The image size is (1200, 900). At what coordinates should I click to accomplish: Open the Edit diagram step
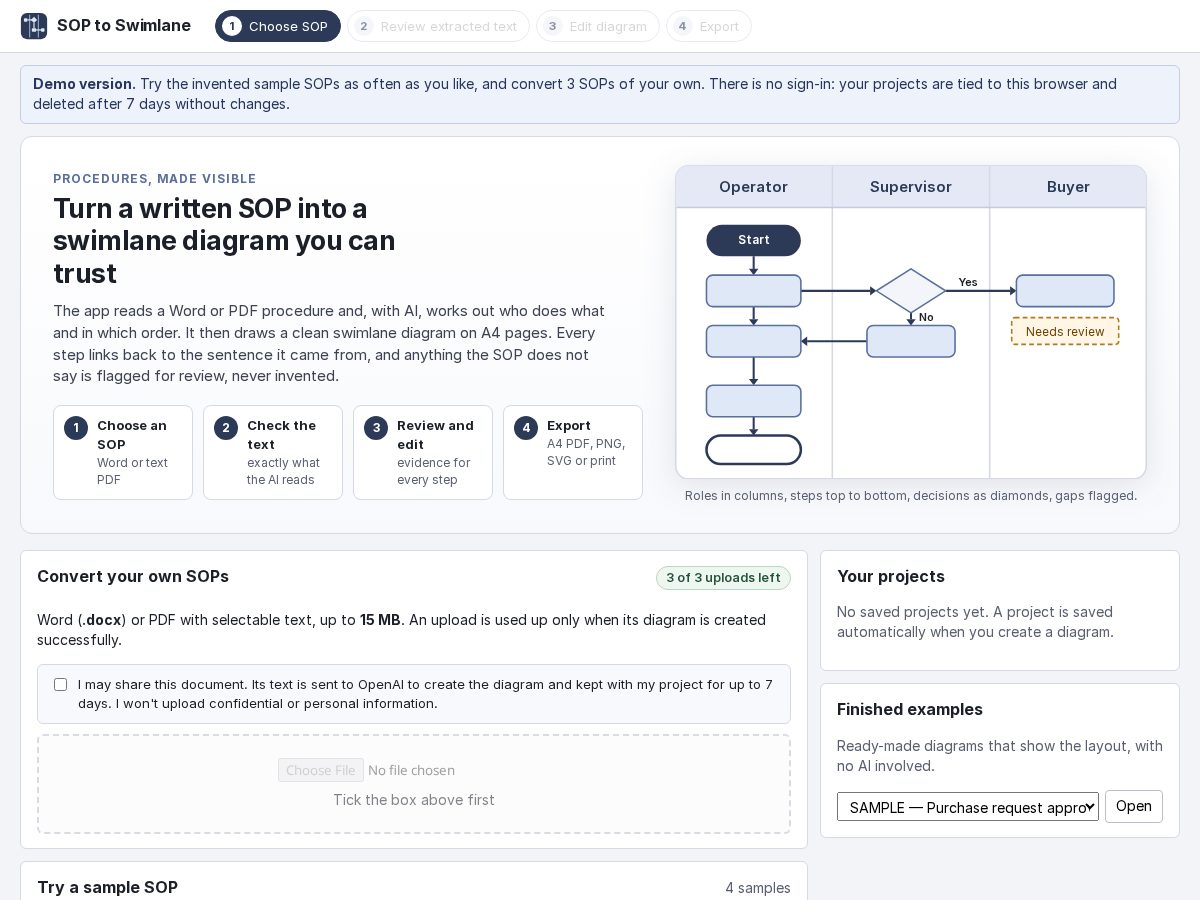click(x=598, y=26)
